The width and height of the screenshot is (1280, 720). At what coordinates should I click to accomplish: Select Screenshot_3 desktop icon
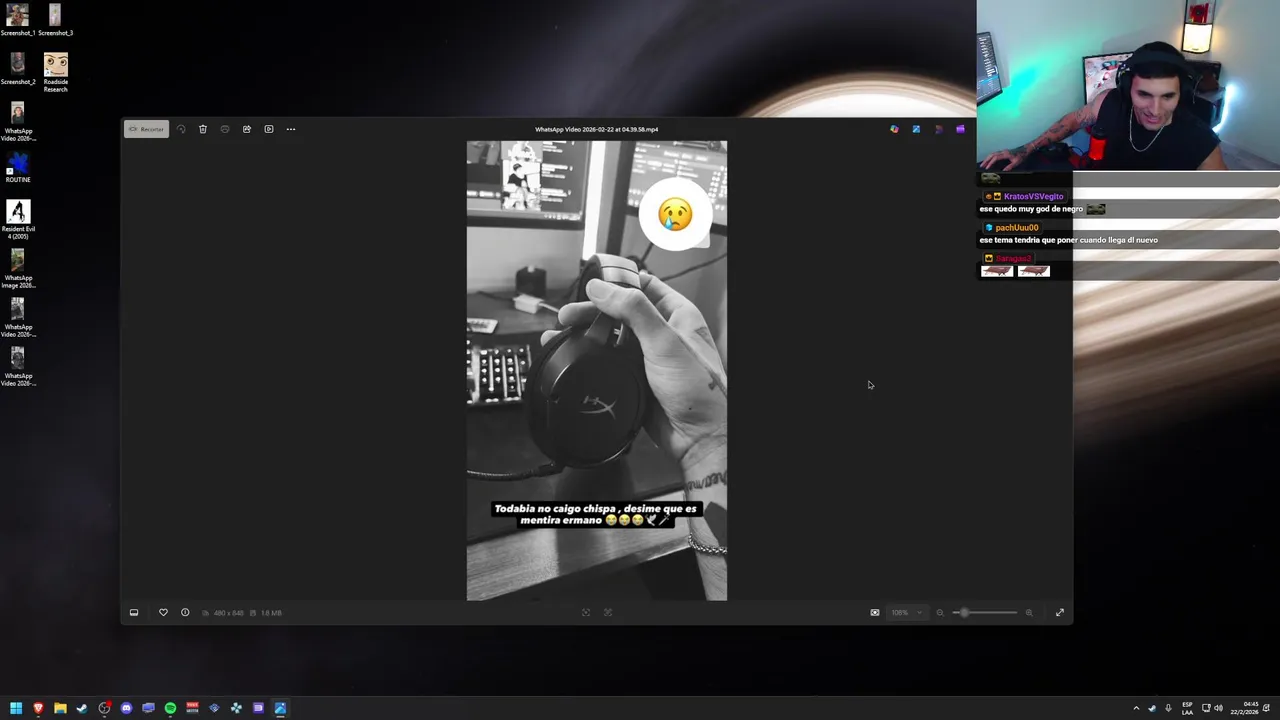(x=55, y=20)
